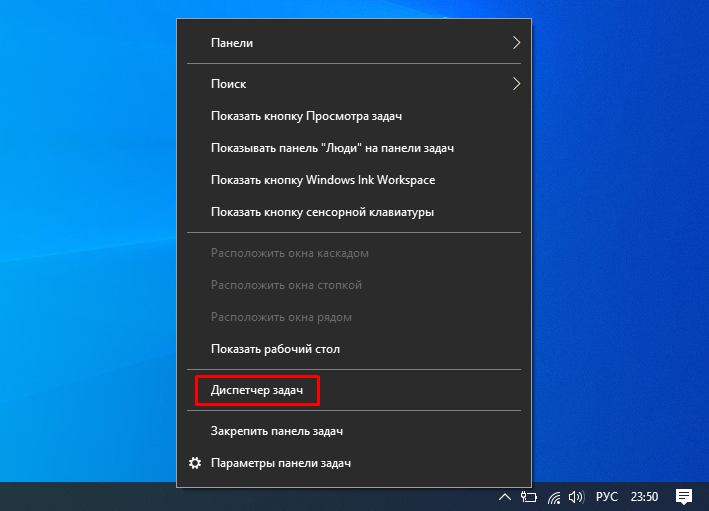Switch input language via РУС indicator
Screen dimensions: 709x511
point(606,497)
